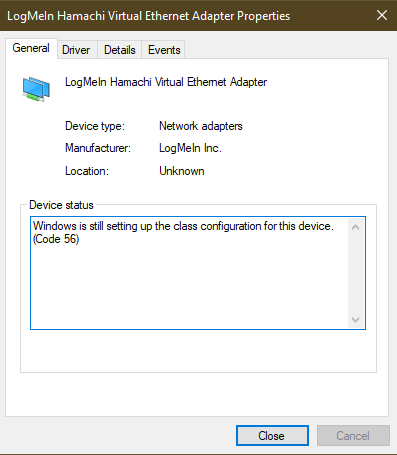This screenshot has width=397, height=455.
Task: Click the 'LogMeIn Inc.' manufacturer value
Action: point(190,148)
